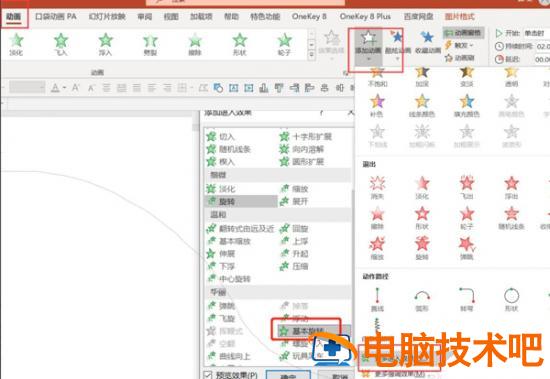Select 翻转式由远及近 in the effect list
This screenshot has height=379, width=550.
click(x=241, y=229)
